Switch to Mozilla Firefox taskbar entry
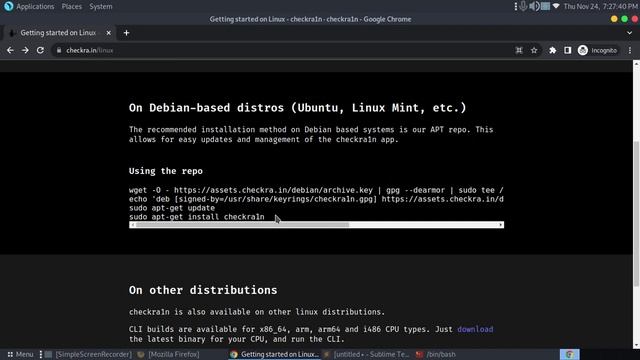 (x=169, y=354)
